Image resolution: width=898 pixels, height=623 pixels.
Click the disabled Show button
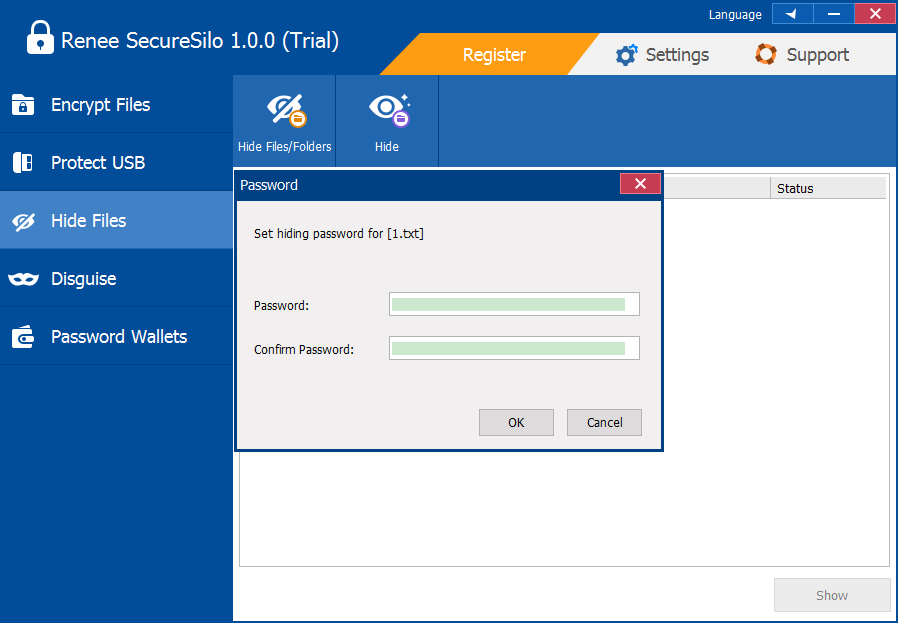pyautogui.click(x=832, y=596)
